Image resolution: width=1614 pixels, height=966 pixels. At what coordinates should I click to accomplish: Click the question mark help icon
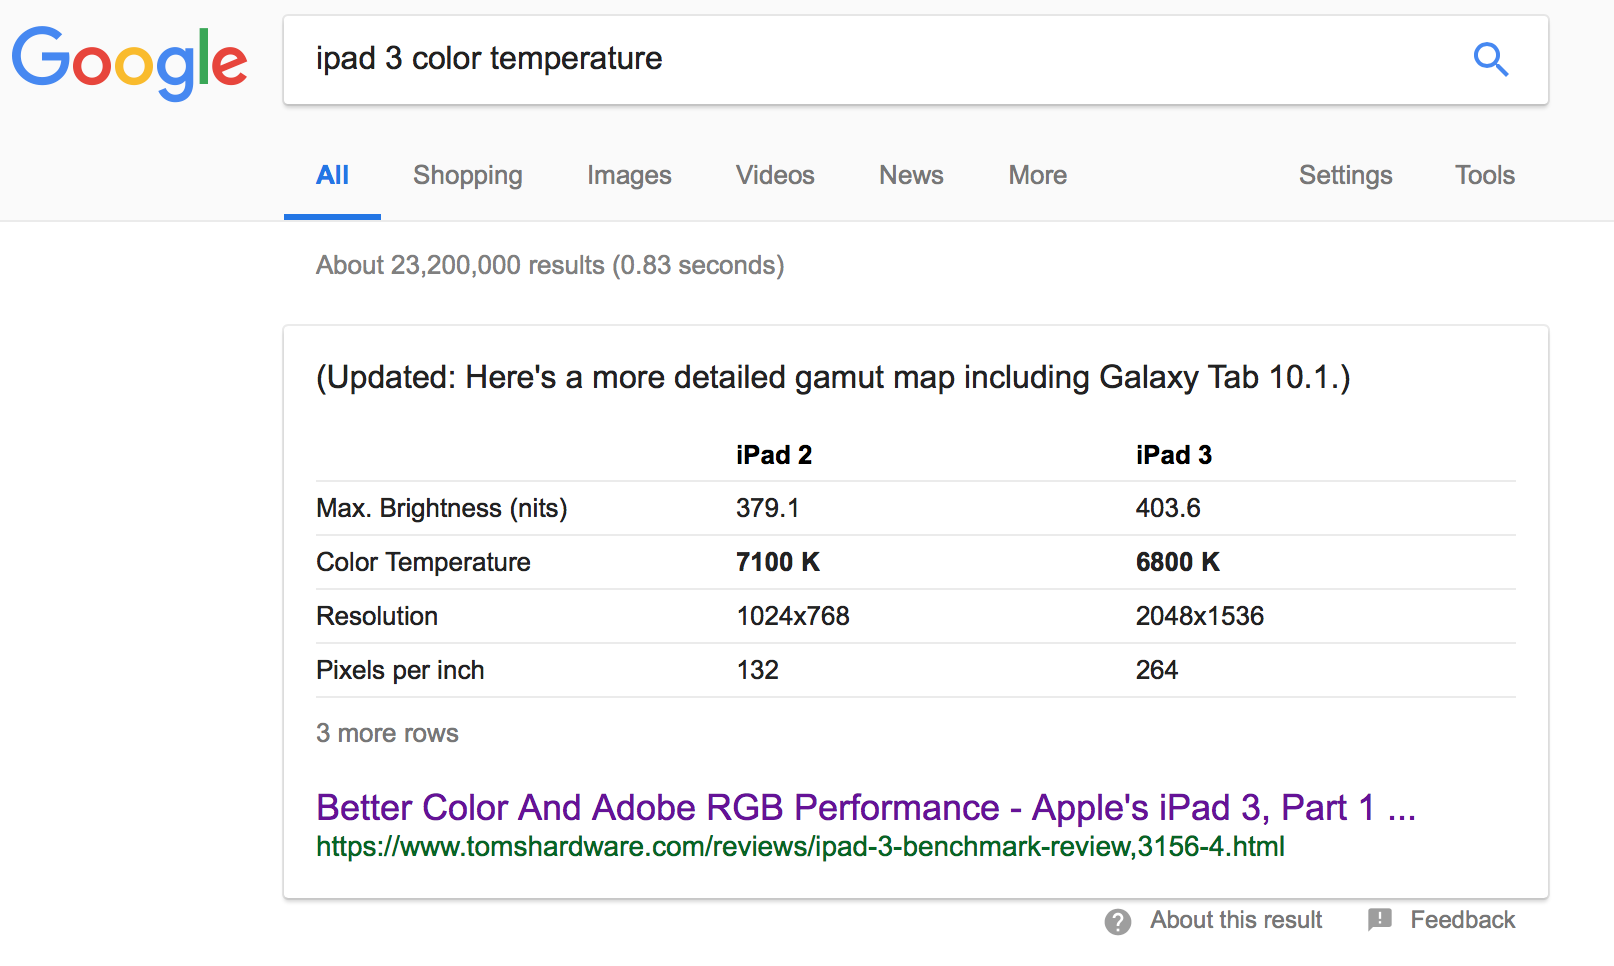pos(1118,921)
